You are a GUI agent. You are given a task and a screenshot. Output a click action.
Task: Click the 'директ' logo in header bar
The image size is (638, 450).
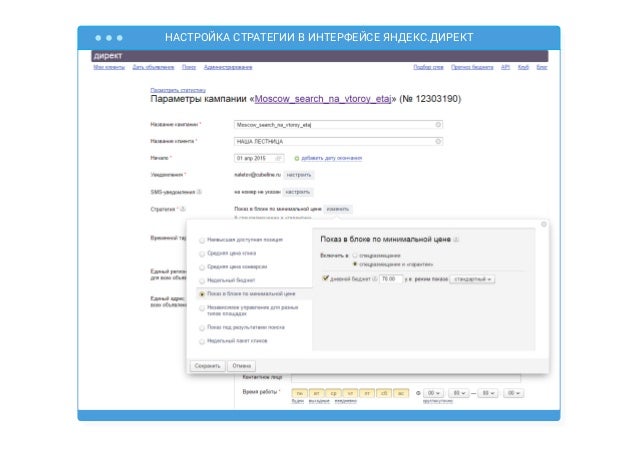point(108,56)
